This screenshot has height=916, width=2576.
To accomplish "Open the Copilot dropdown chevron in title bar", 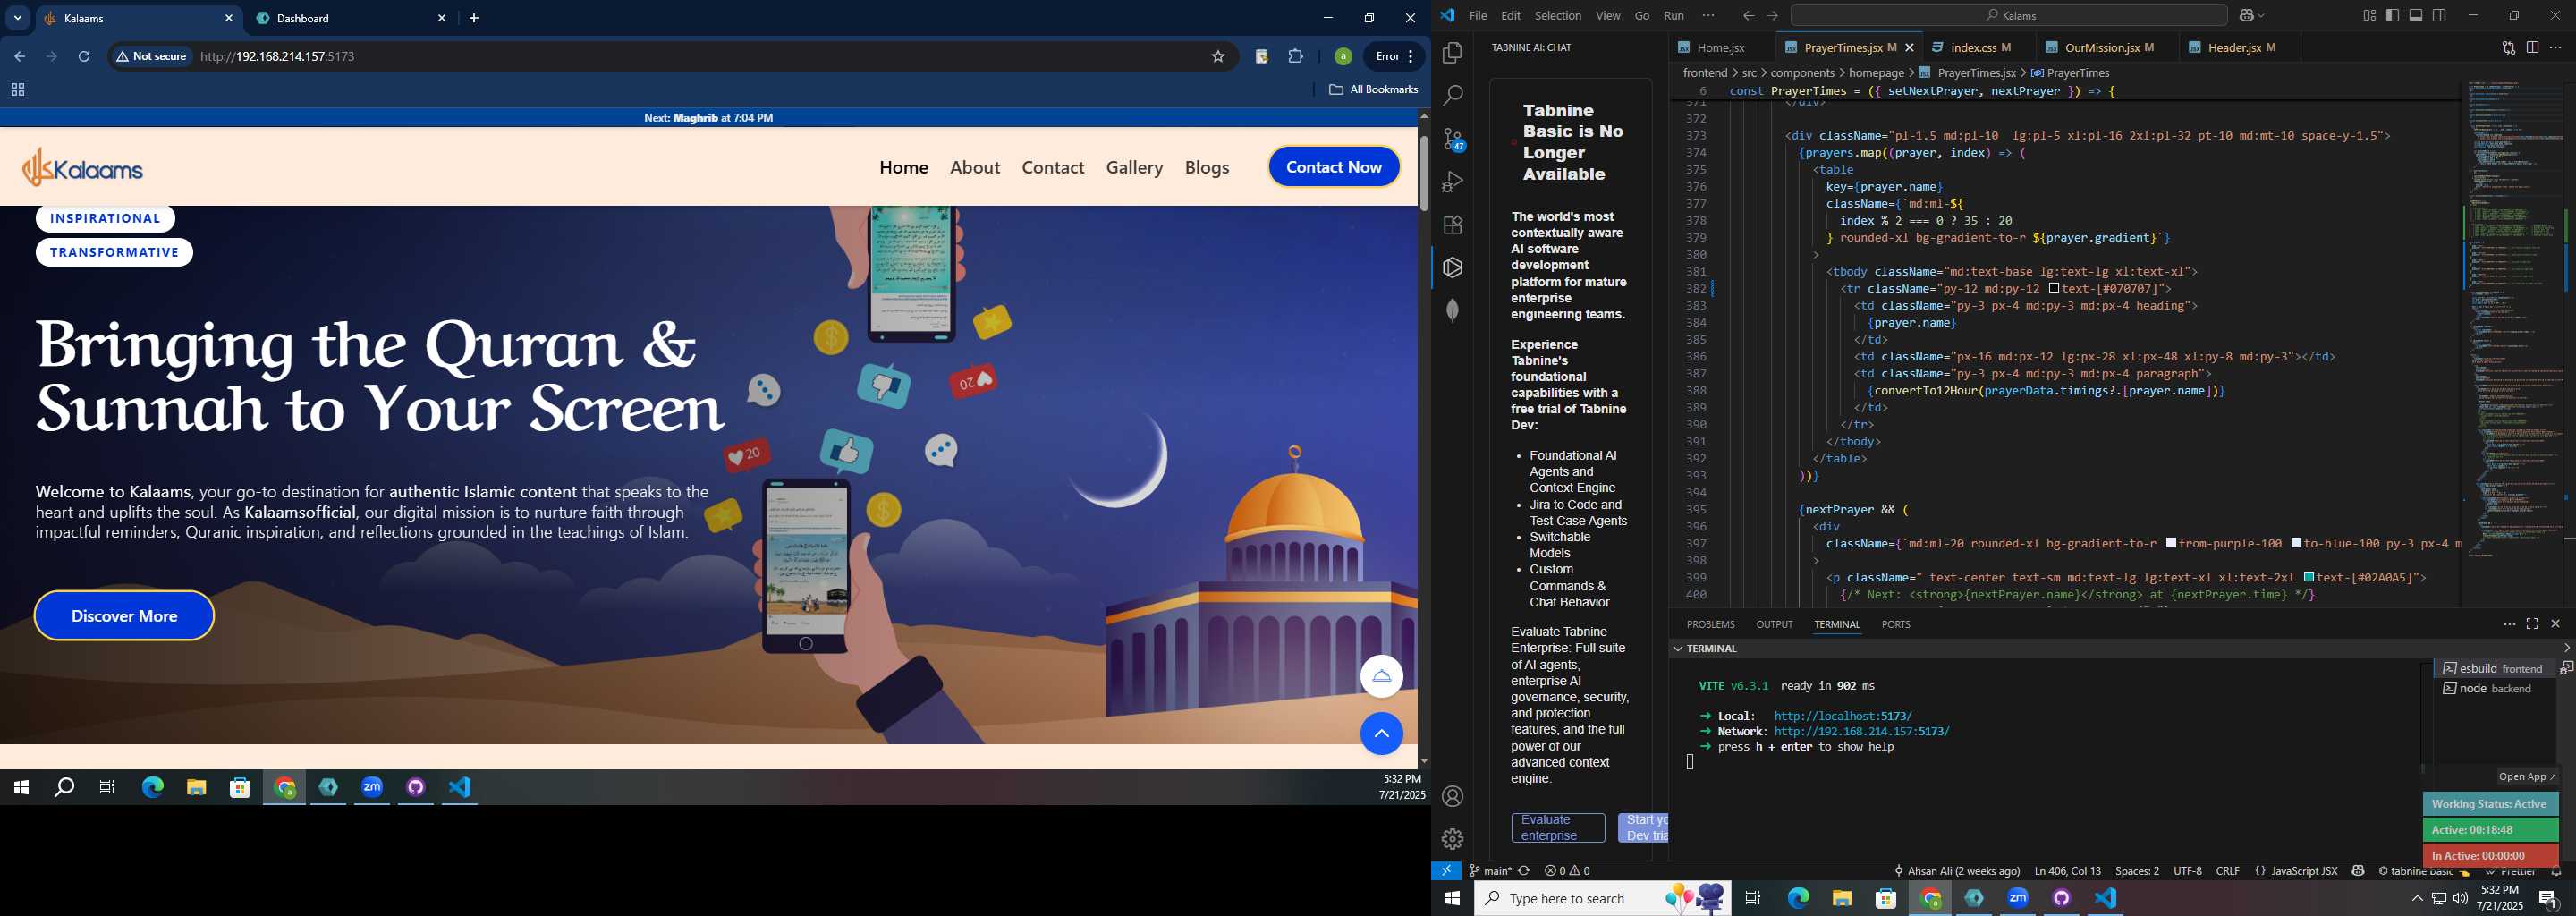I will 2262,16.
